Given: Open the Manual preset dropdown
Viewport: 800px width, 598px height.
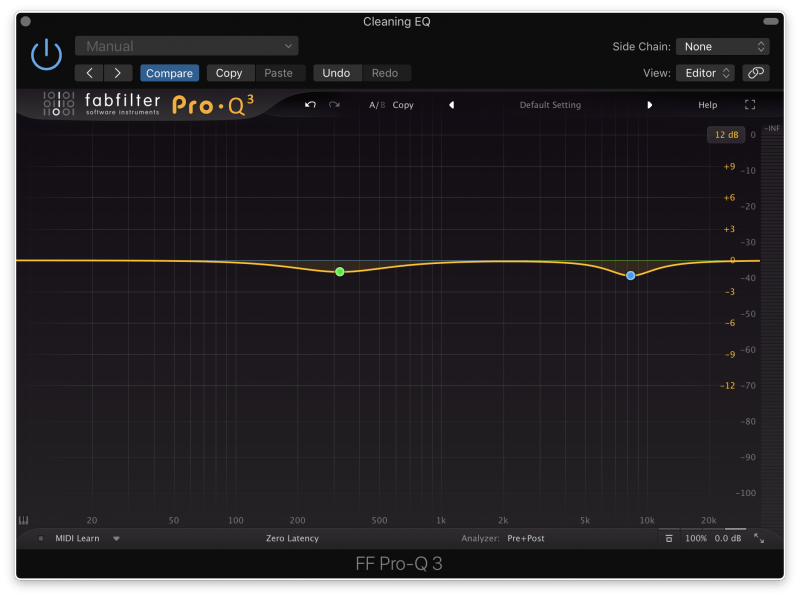Looking at the screenshot, I should (x=187, y=46).
